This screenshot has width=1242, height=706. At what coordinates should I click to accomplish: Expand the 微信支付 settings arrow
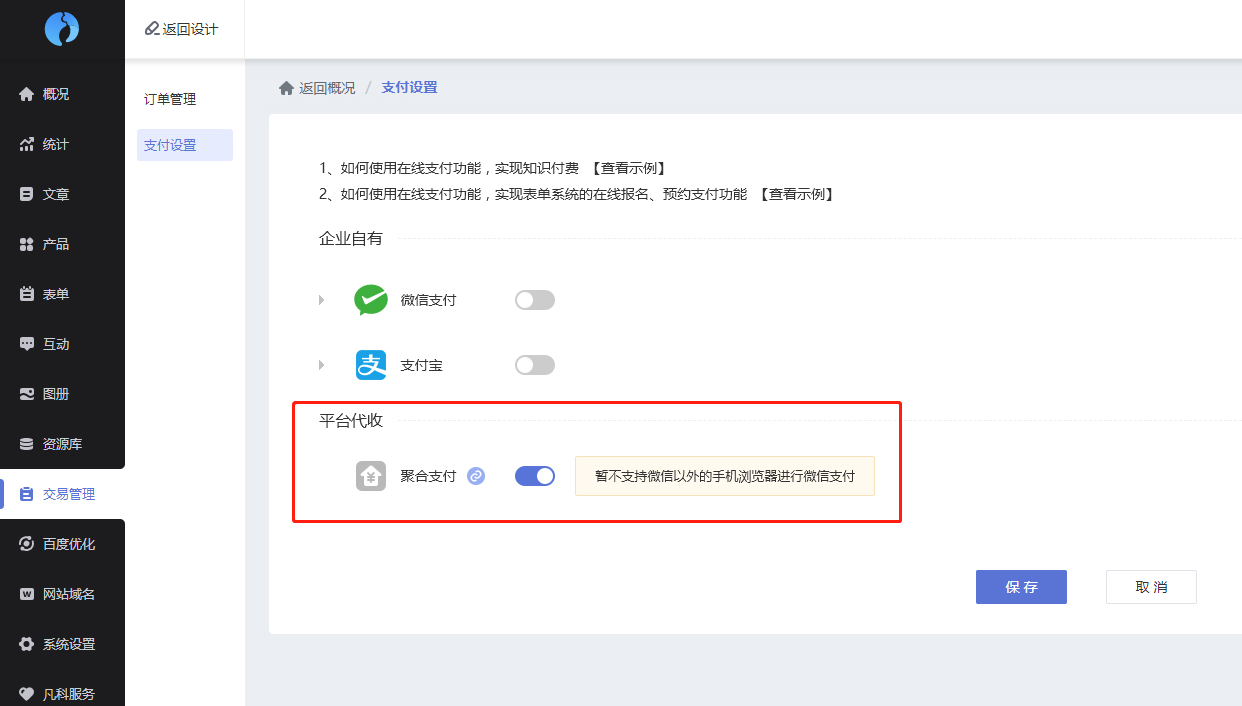[323, 299]
